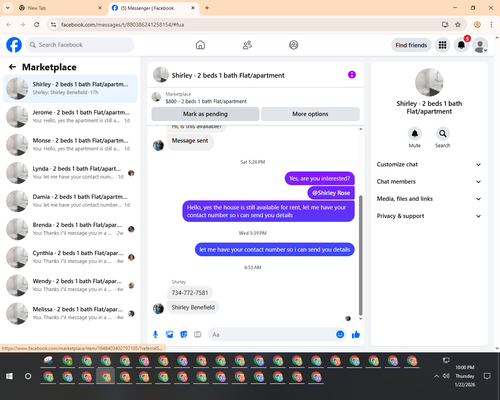Open Melissa conversation in the list
500x400 pixels.
pyautogui.click(x=70, y=313)
